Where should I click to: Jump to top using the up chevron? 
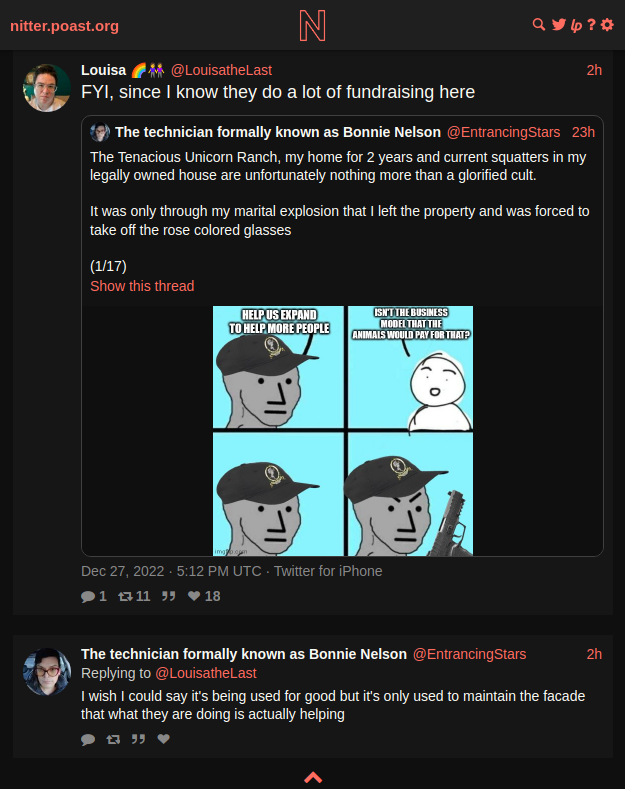[313, 777]
